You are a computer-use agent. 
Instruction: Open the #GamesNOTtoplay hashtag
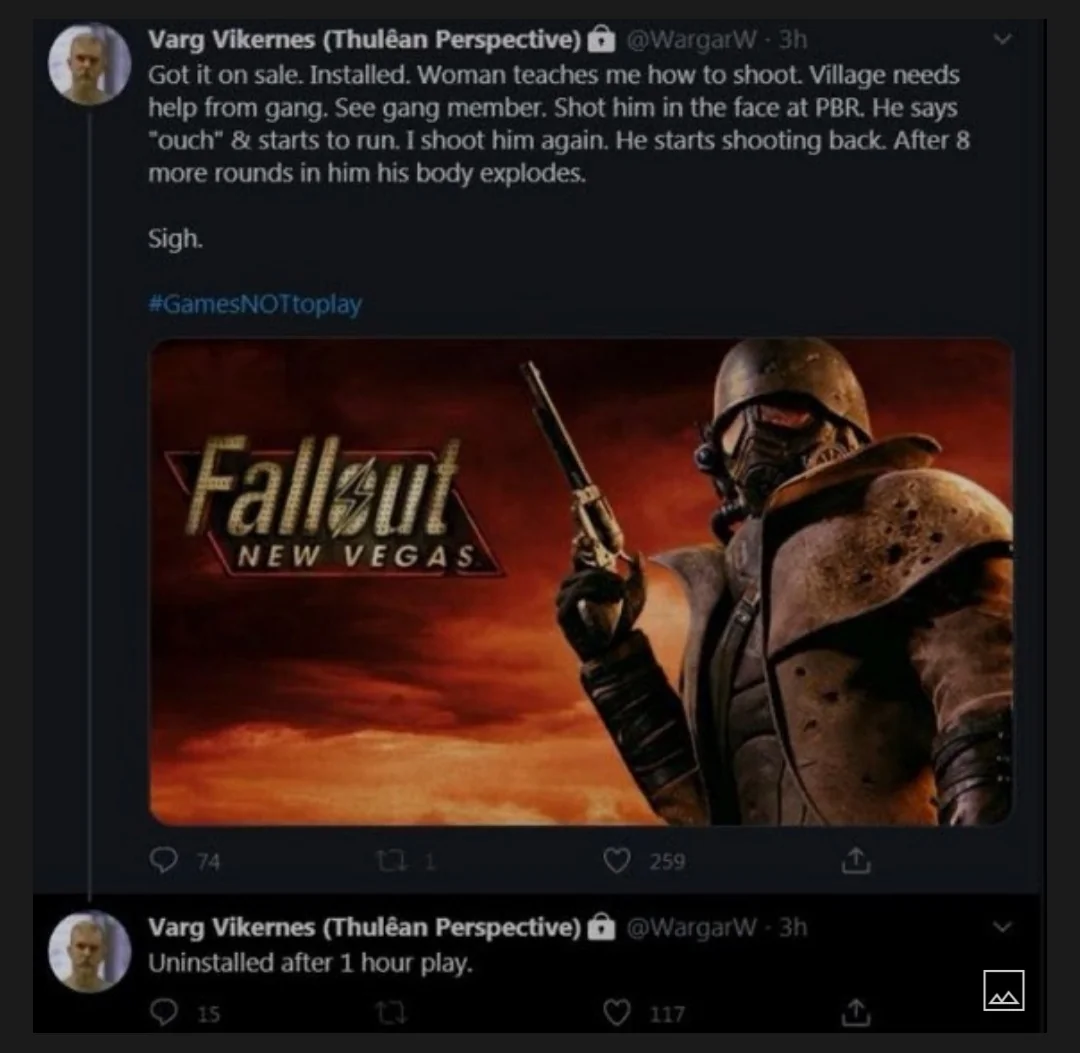coord(255,304)
